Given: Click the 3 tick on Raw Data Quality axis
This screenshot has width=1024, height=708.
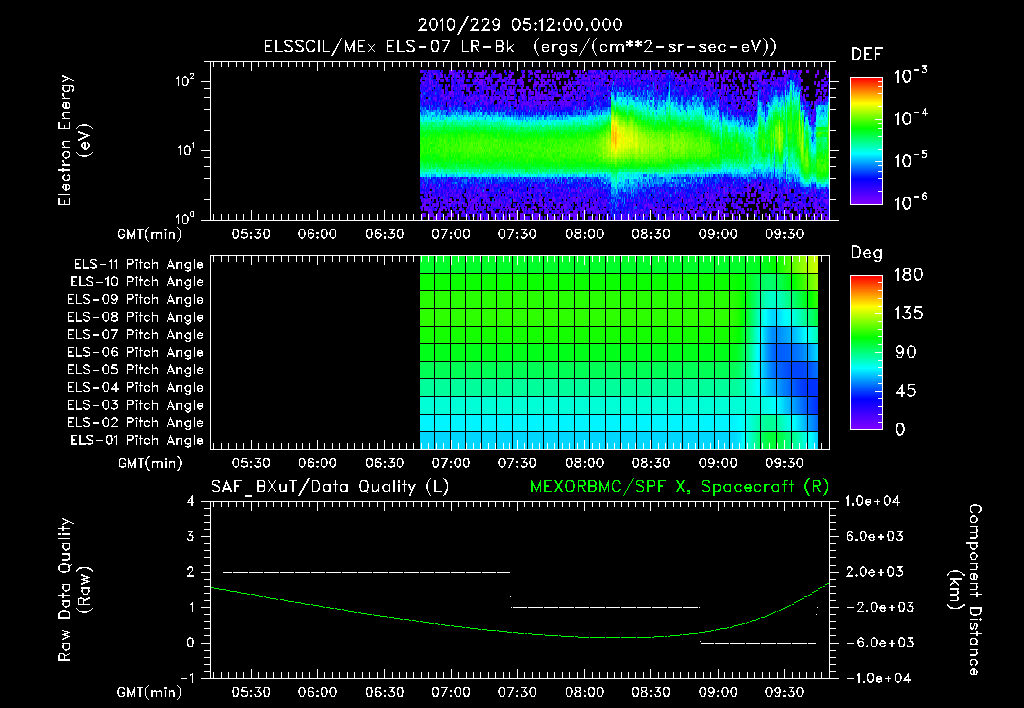Looking at the screenshot, I should [x=190, y=536].
